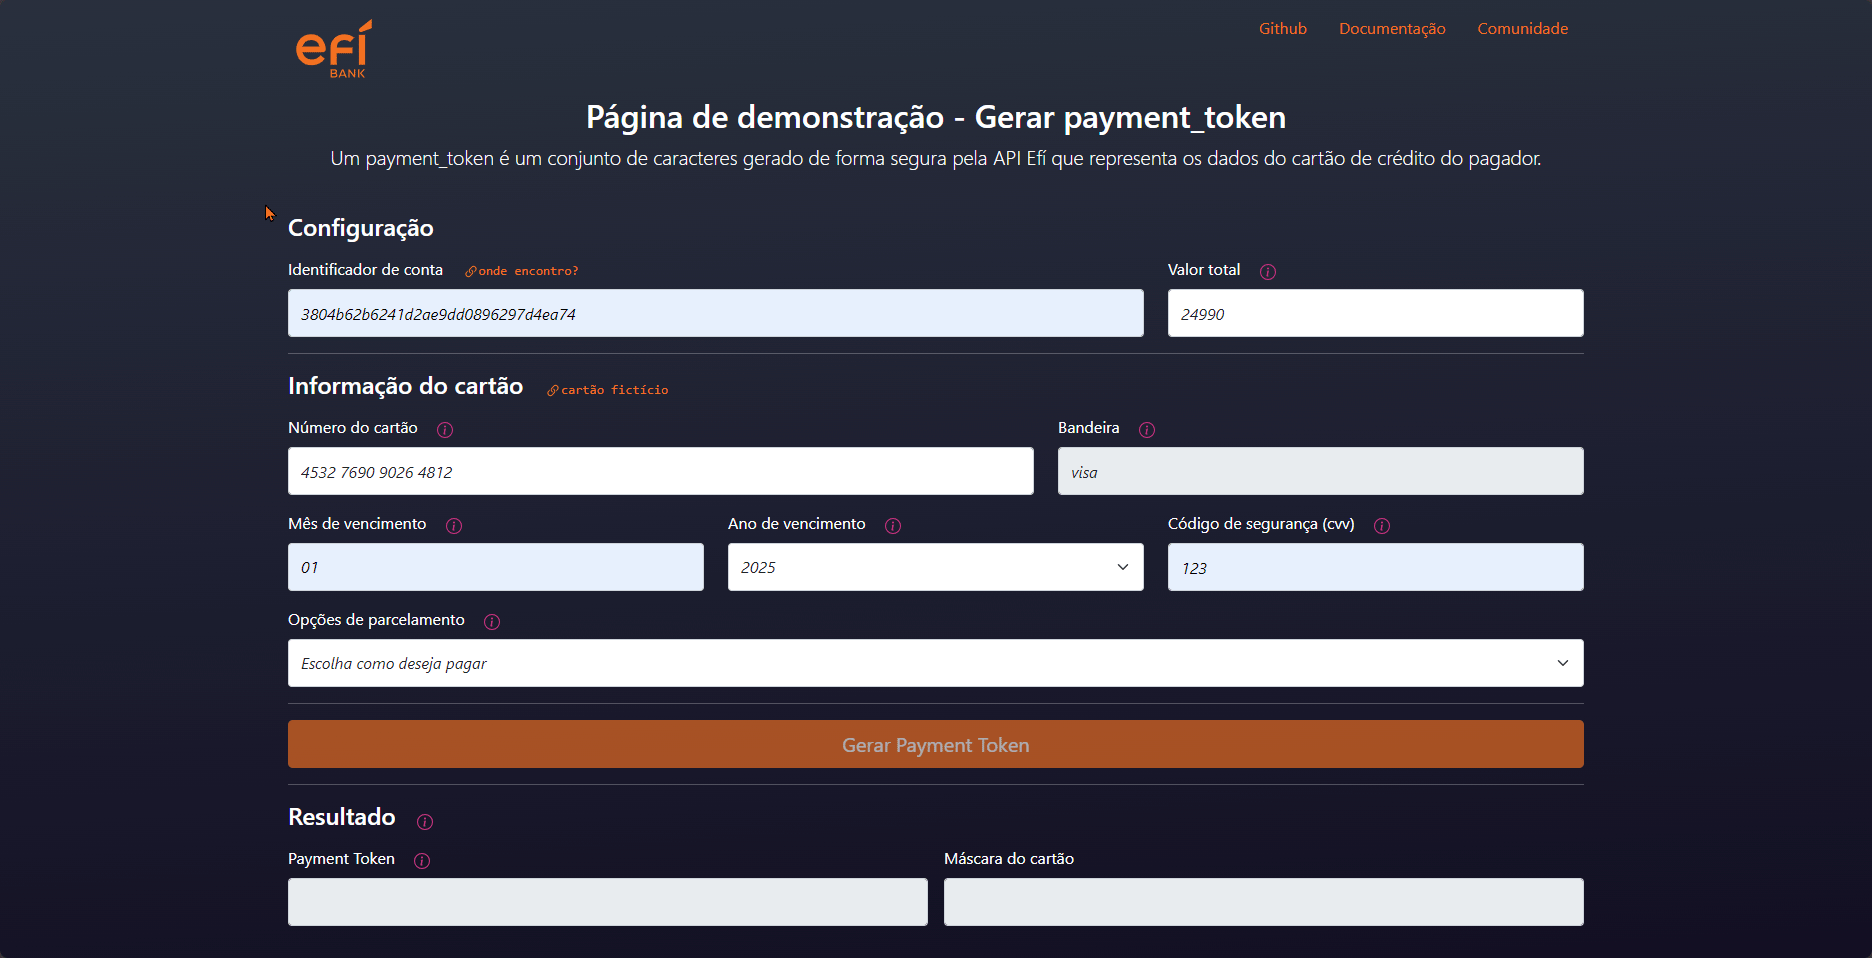The height and width of the screenshot is (958, 1872).
Task: Show the Resultado info icon
Action: click(425, 822)
